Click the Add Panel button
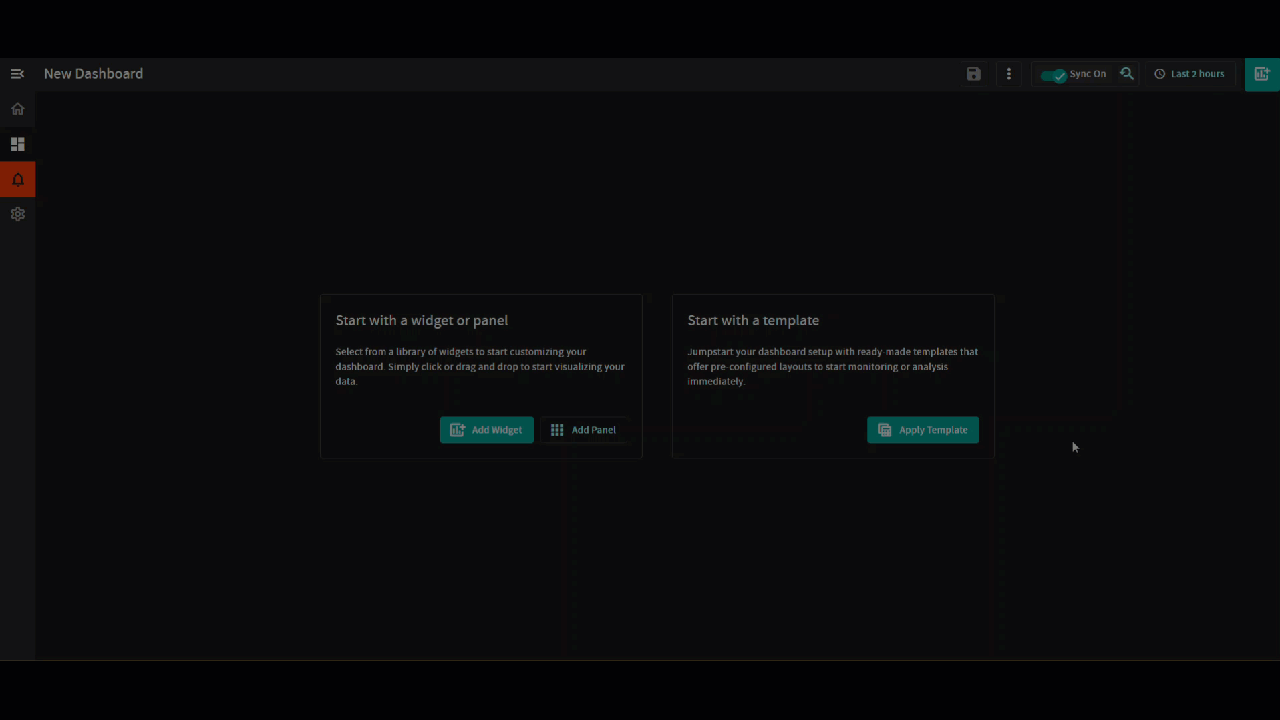 584,430
